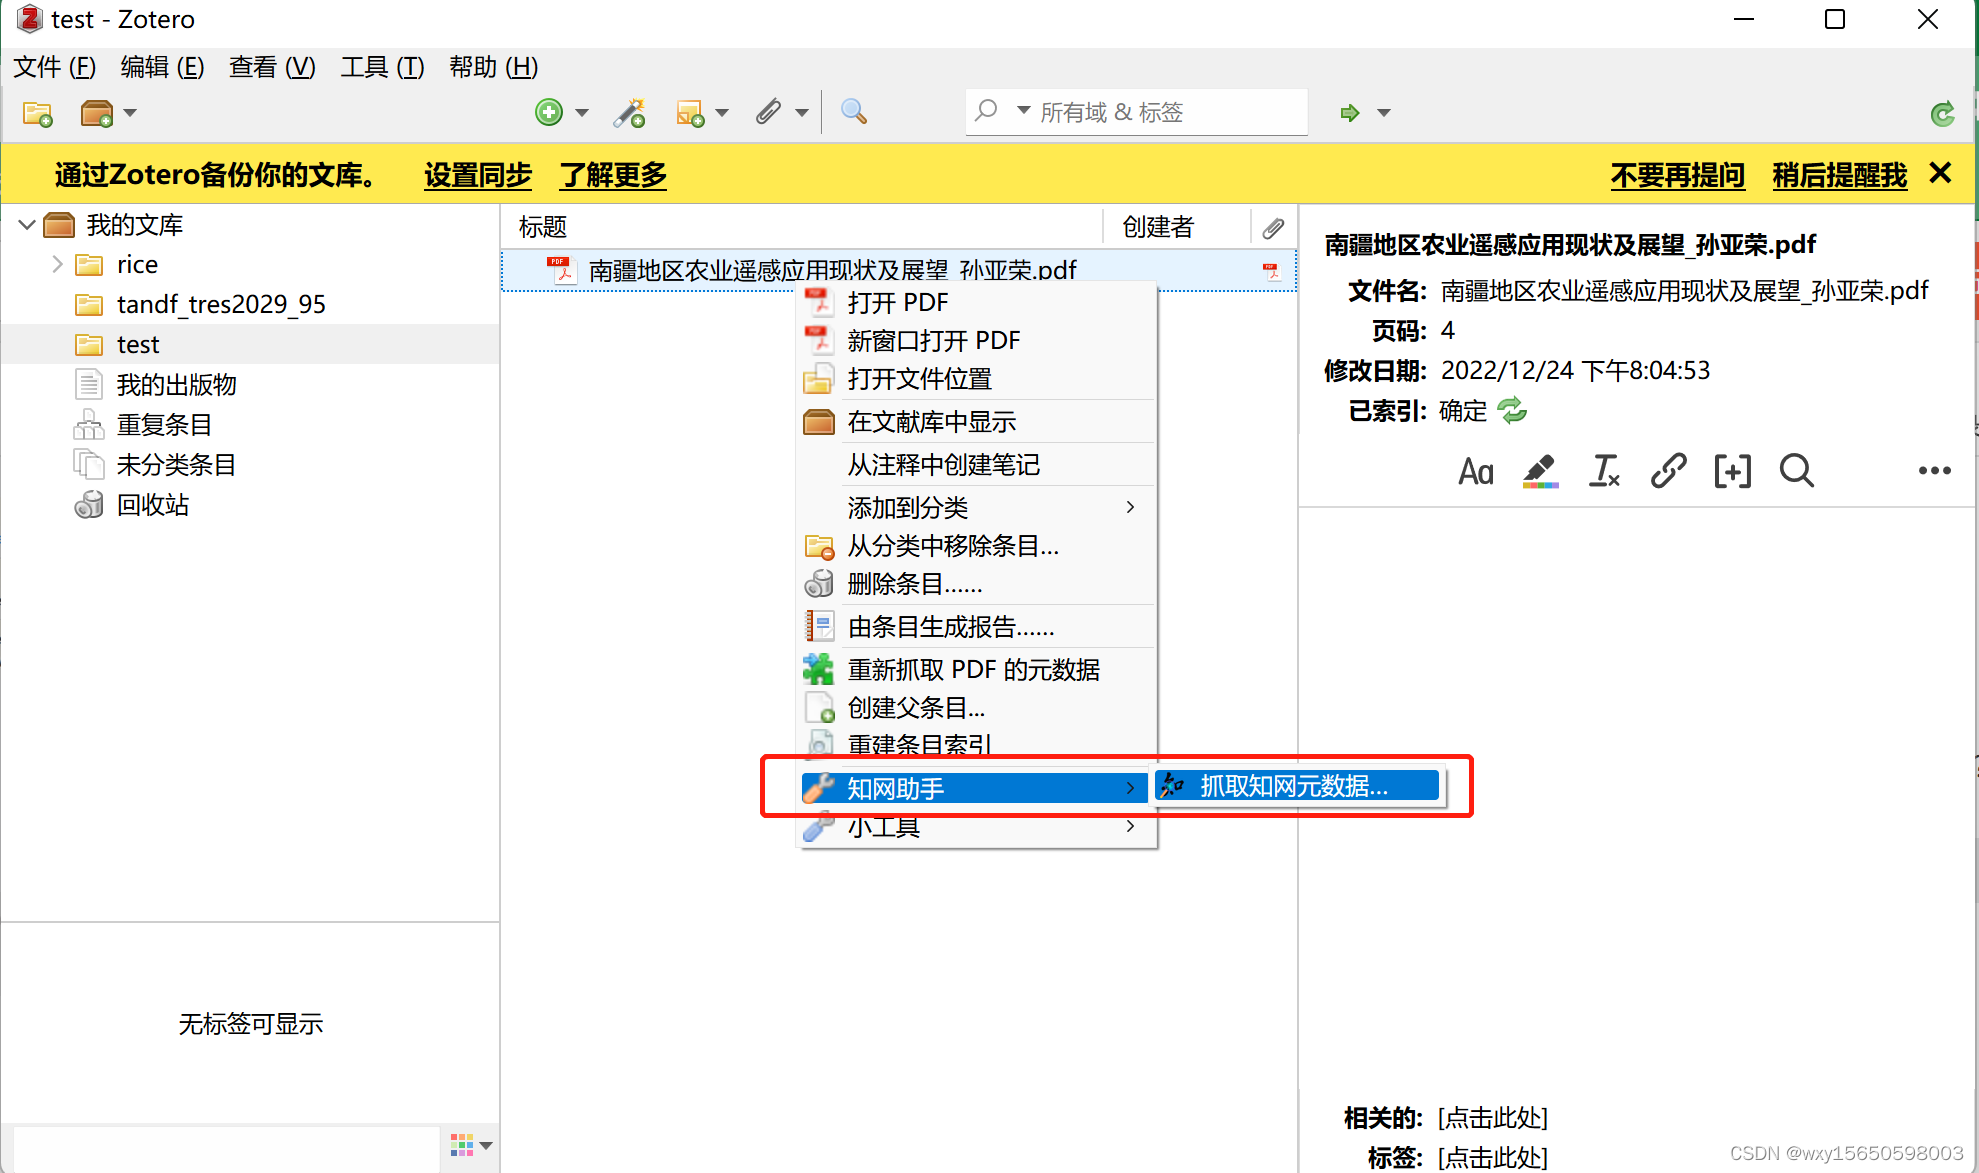Click the 稍后提醒我 link
Image resolution: width=1979 pixels, height=1173 pixels.
click(x=1839, y=175)
